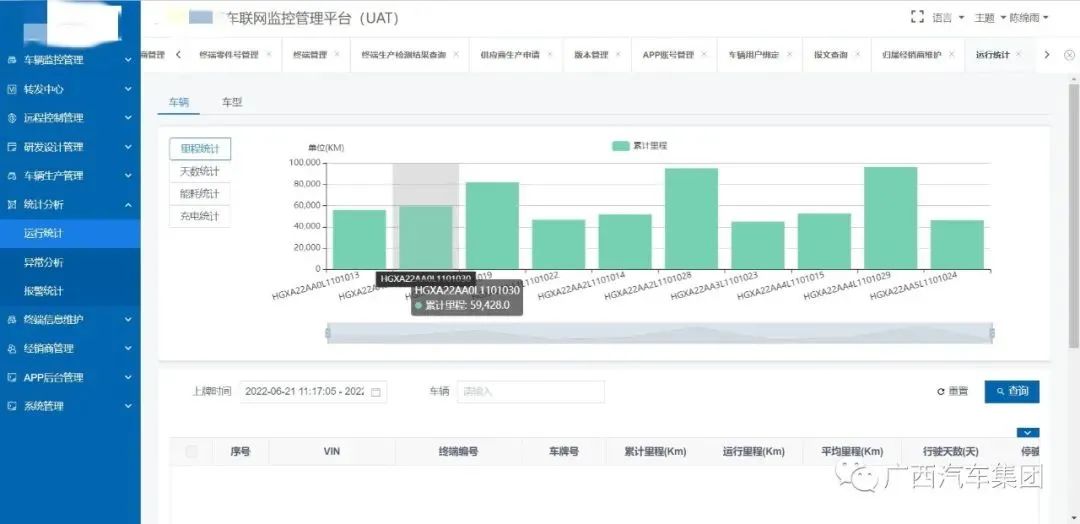Open 运行统计 in the sidebar
The height and width of the screenshot is (524, 1080).
pyautogui.click(x=70, y=233)
